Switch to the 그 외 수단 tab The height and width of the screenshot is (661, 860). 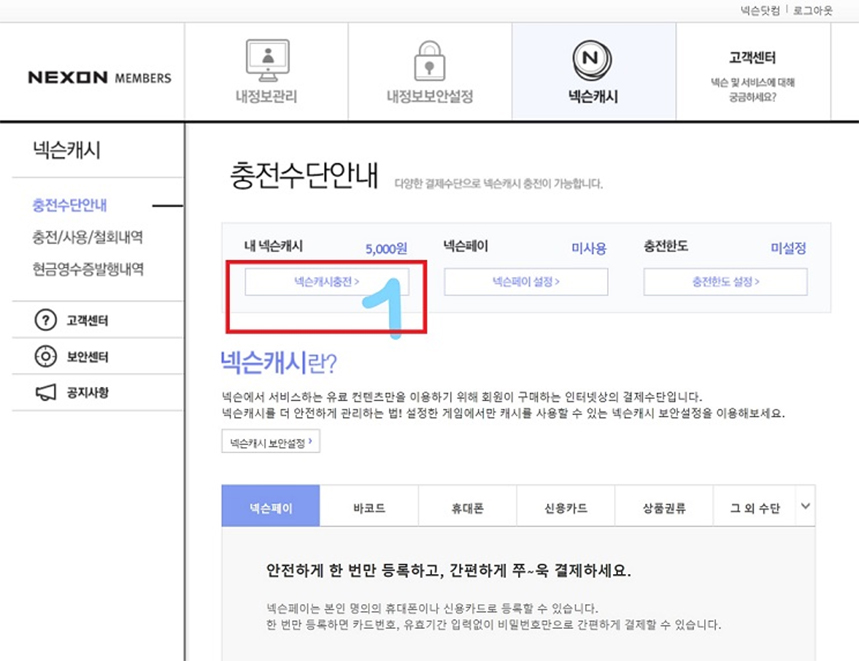click(x=754, y=506)
